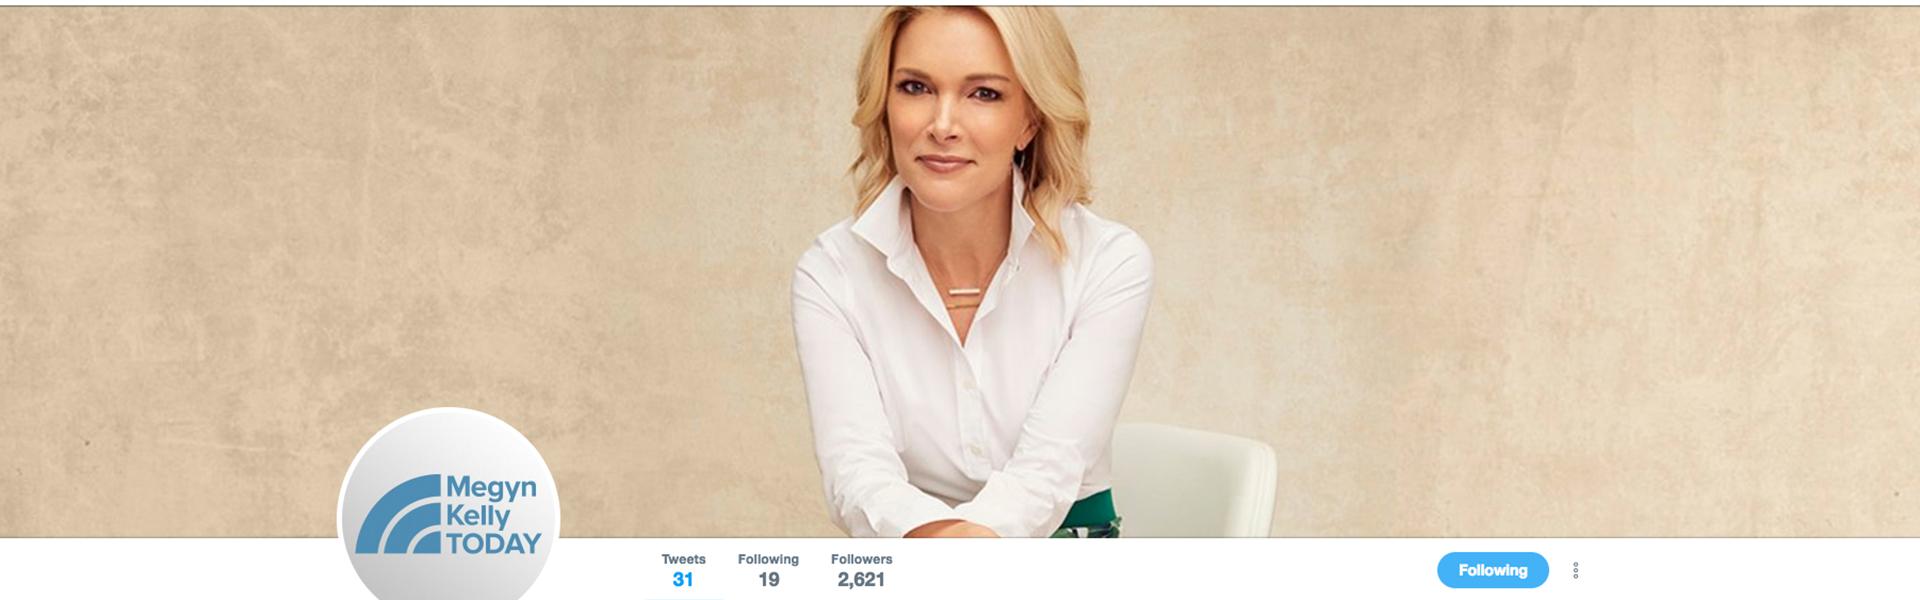1920x600 pixels.
Task: Click the following count 19
Action: coord(768,580)
